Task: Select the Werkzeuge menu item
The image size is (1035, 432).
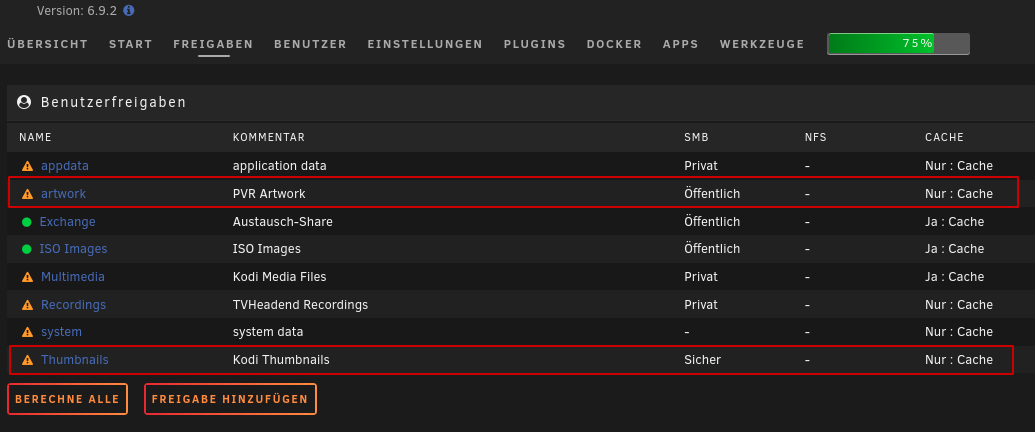Action: (x=762, y=44)
